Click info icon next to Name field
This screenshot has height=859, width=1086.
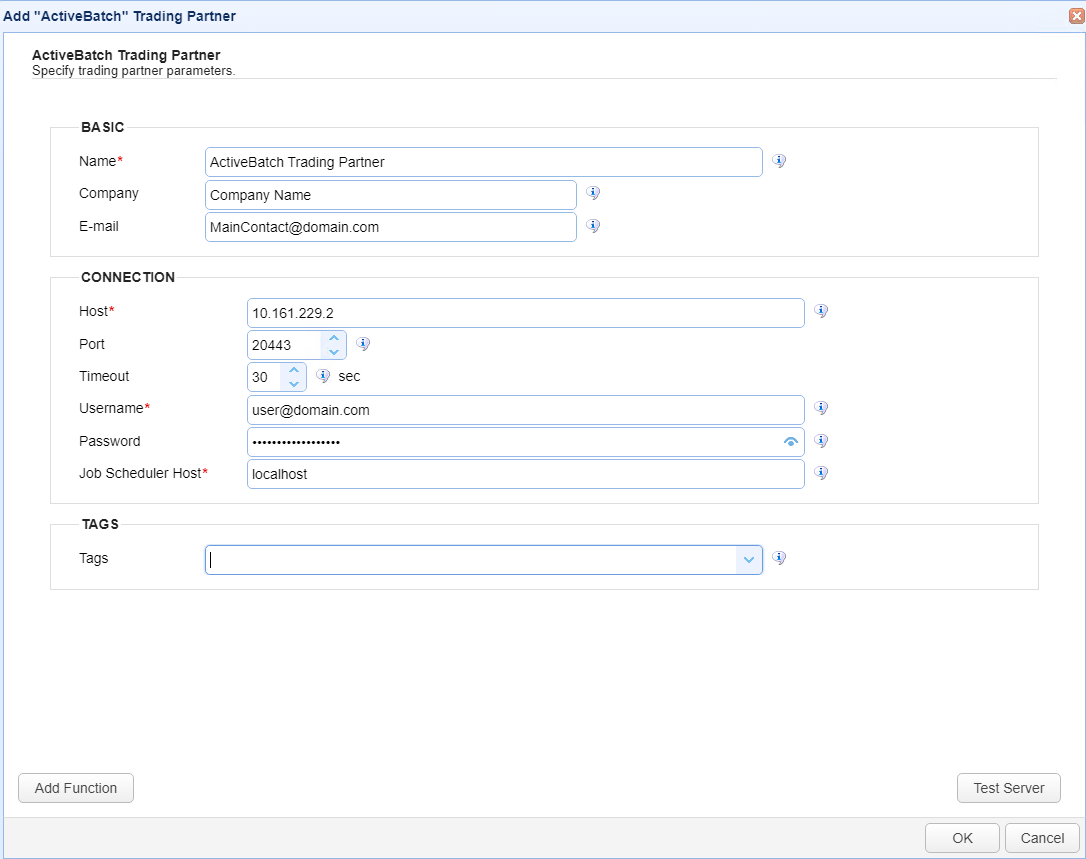779,161
